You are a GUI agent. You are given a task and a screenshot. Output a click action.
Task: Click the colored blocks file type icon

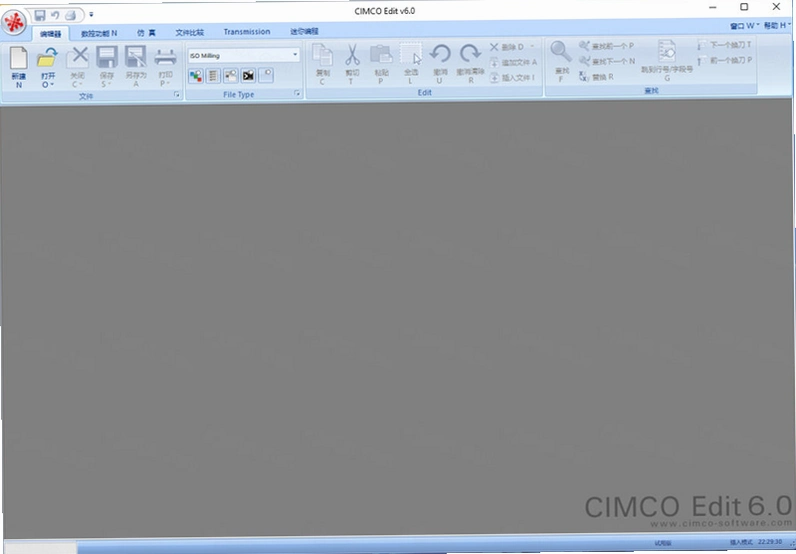click(195, 76)
